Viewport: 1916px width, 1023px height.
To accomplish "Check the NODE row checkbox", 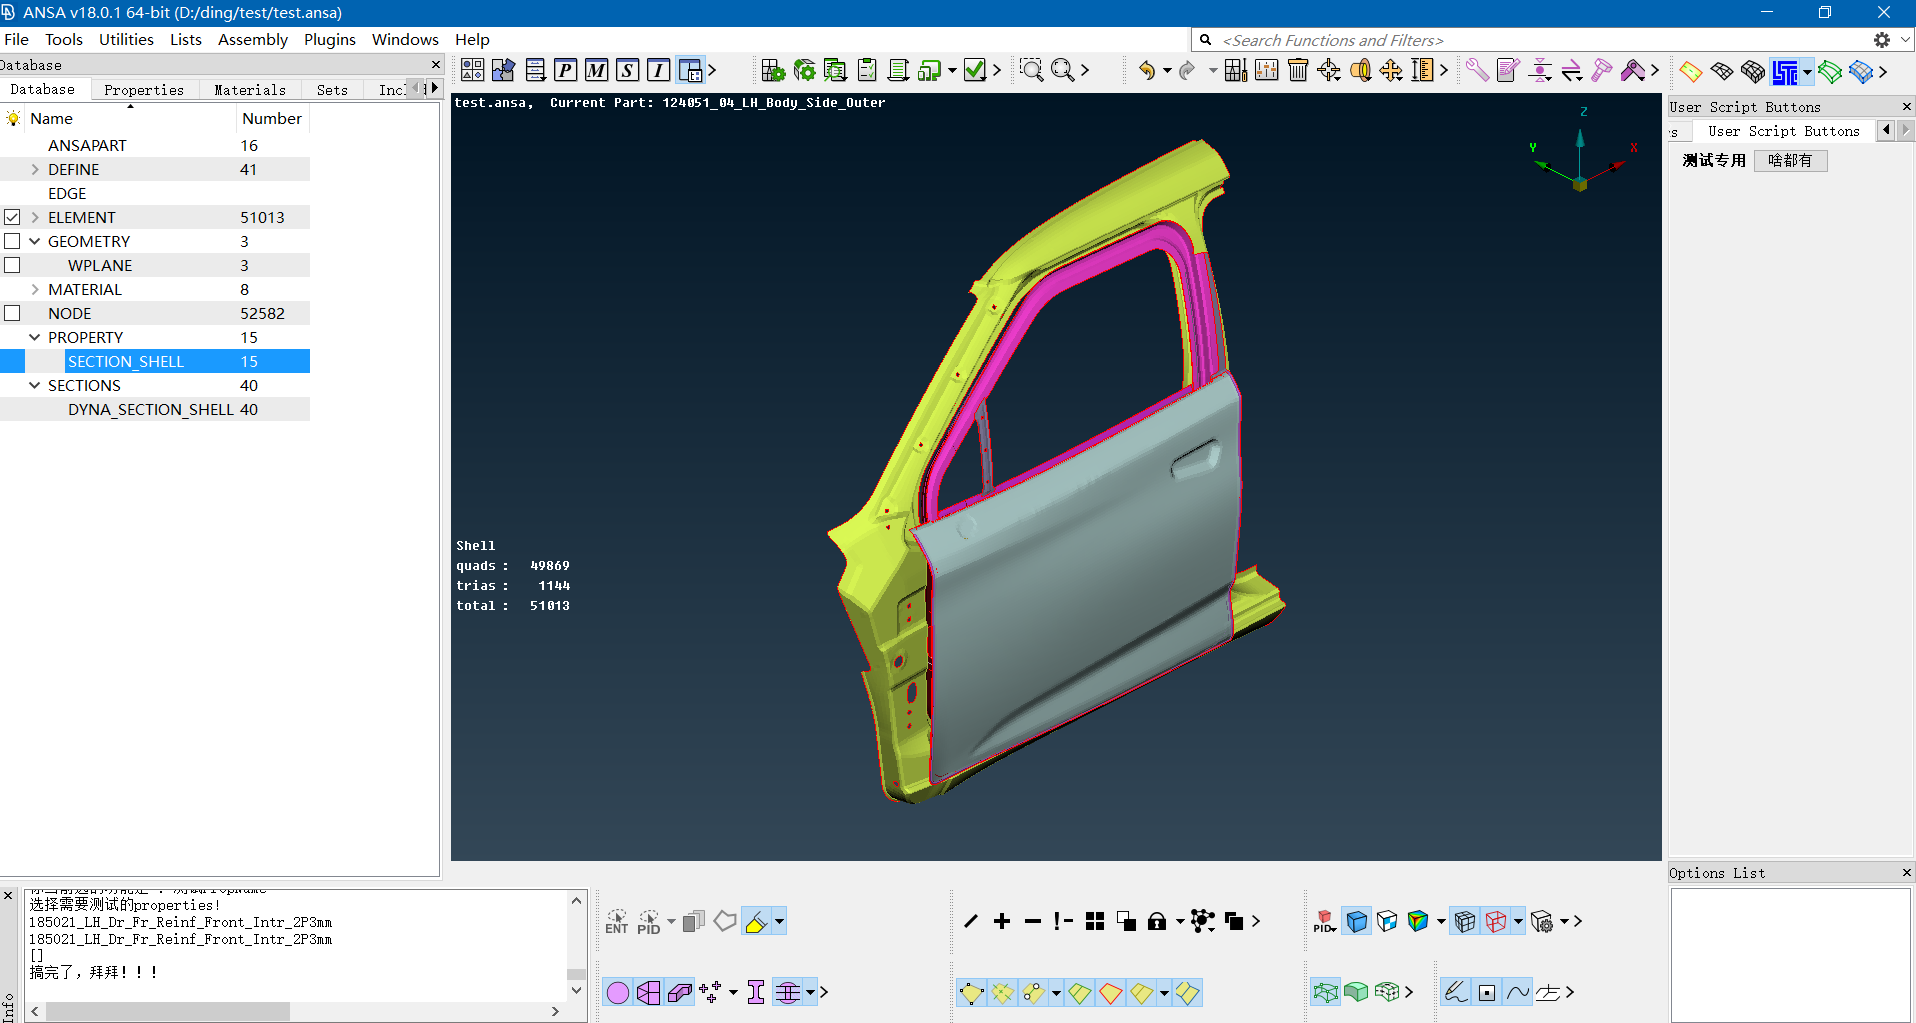I will point(12,313).
